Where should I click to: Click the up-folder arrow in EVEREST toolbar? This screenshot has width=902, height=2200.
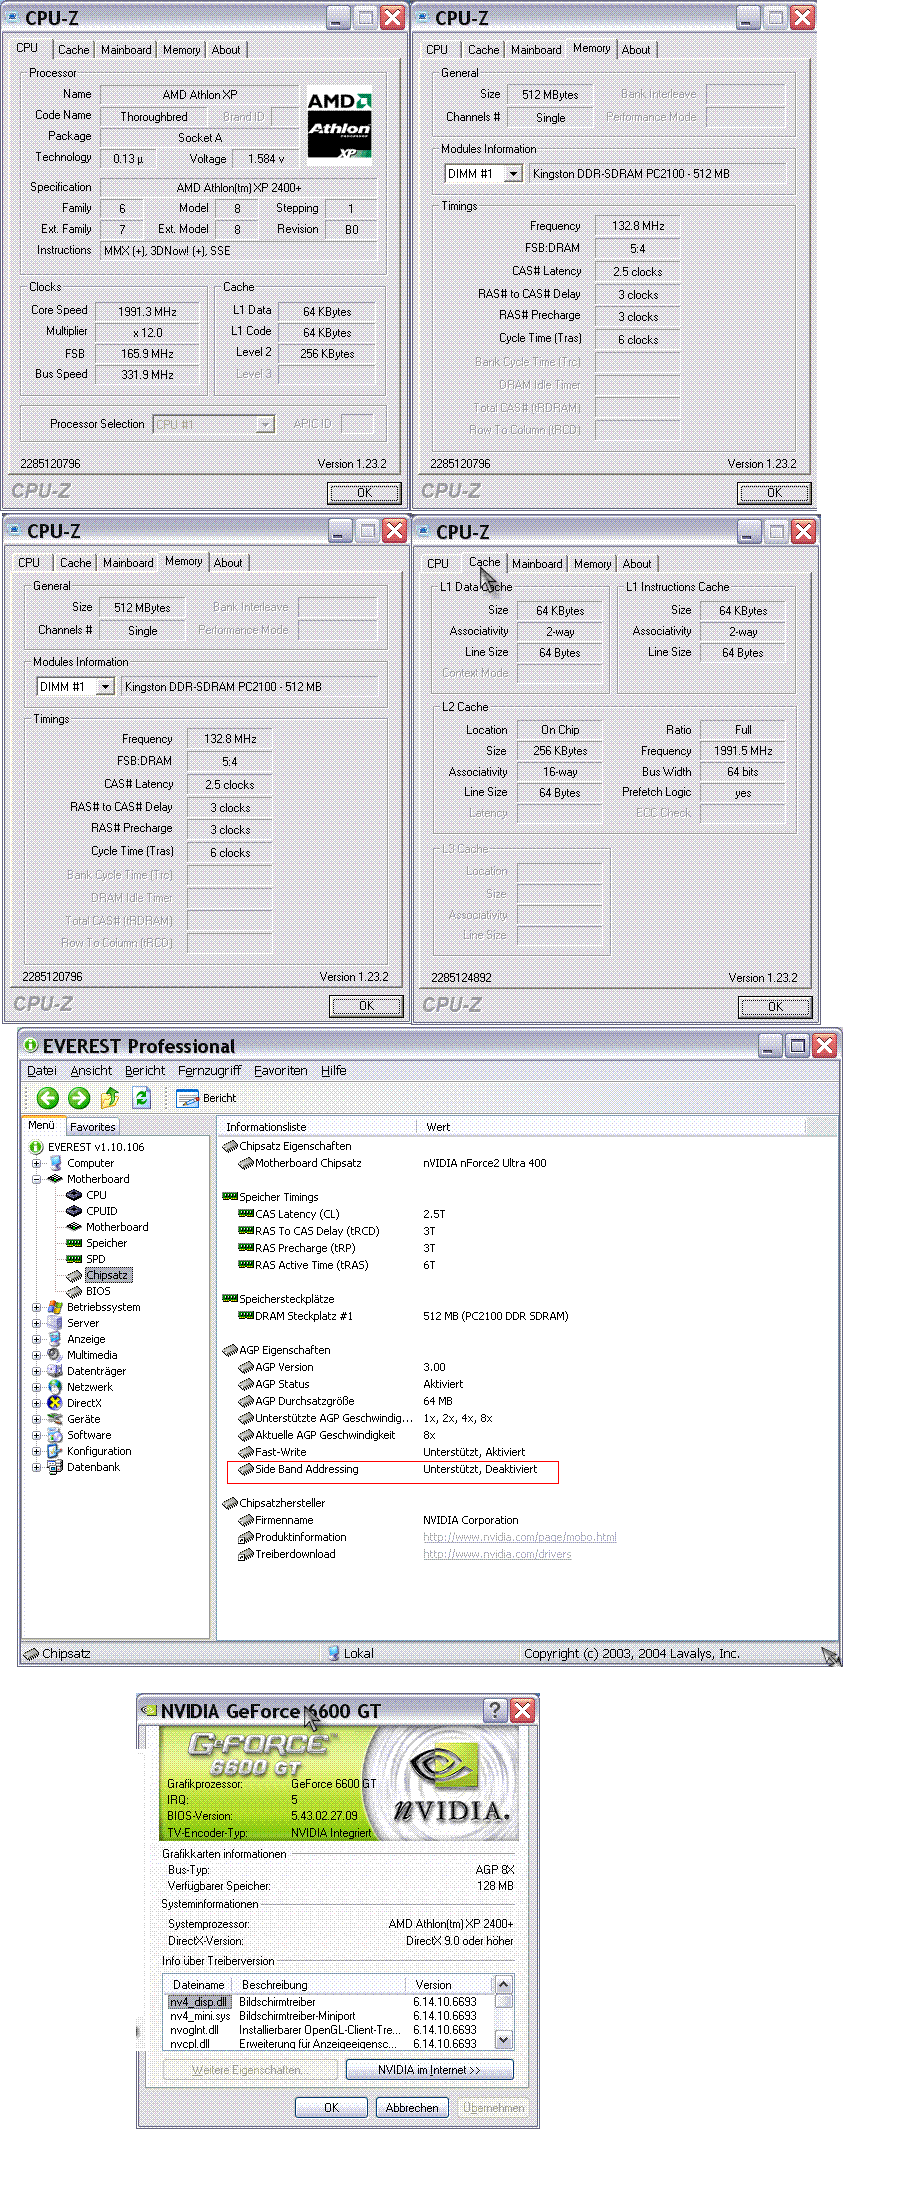point(110,1098)
